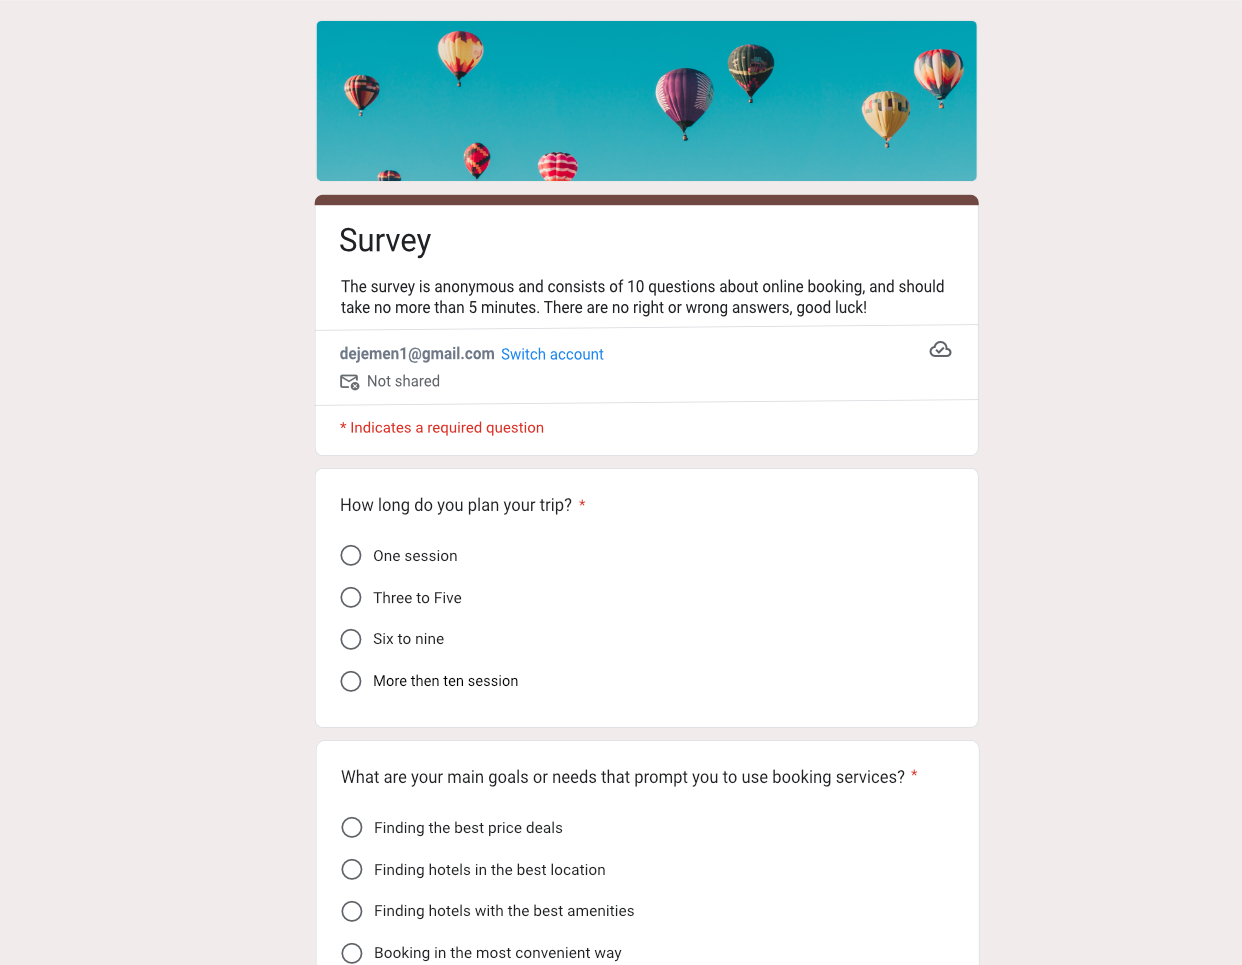Viewport: 1242px width, 965px height.
Task: Select Finding the best price deals
Action: pyautogui.click(x=352, y=828)
